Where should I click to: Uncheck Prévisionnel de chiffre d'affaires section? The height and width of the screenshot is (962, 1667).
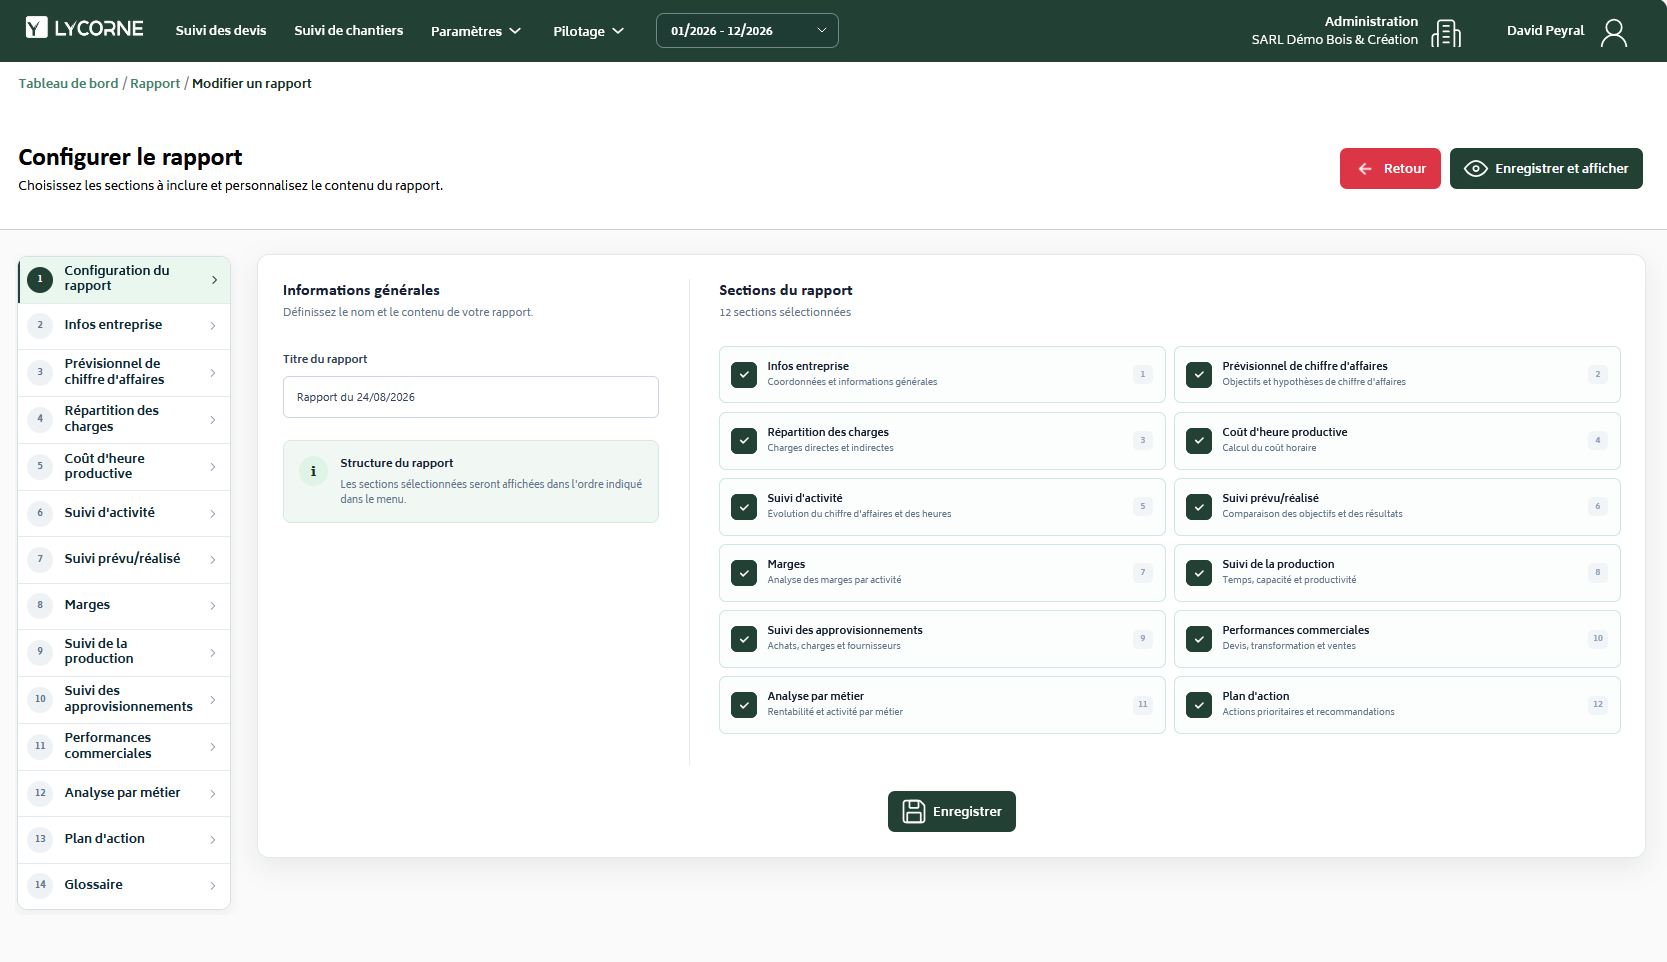point(1199,375)
